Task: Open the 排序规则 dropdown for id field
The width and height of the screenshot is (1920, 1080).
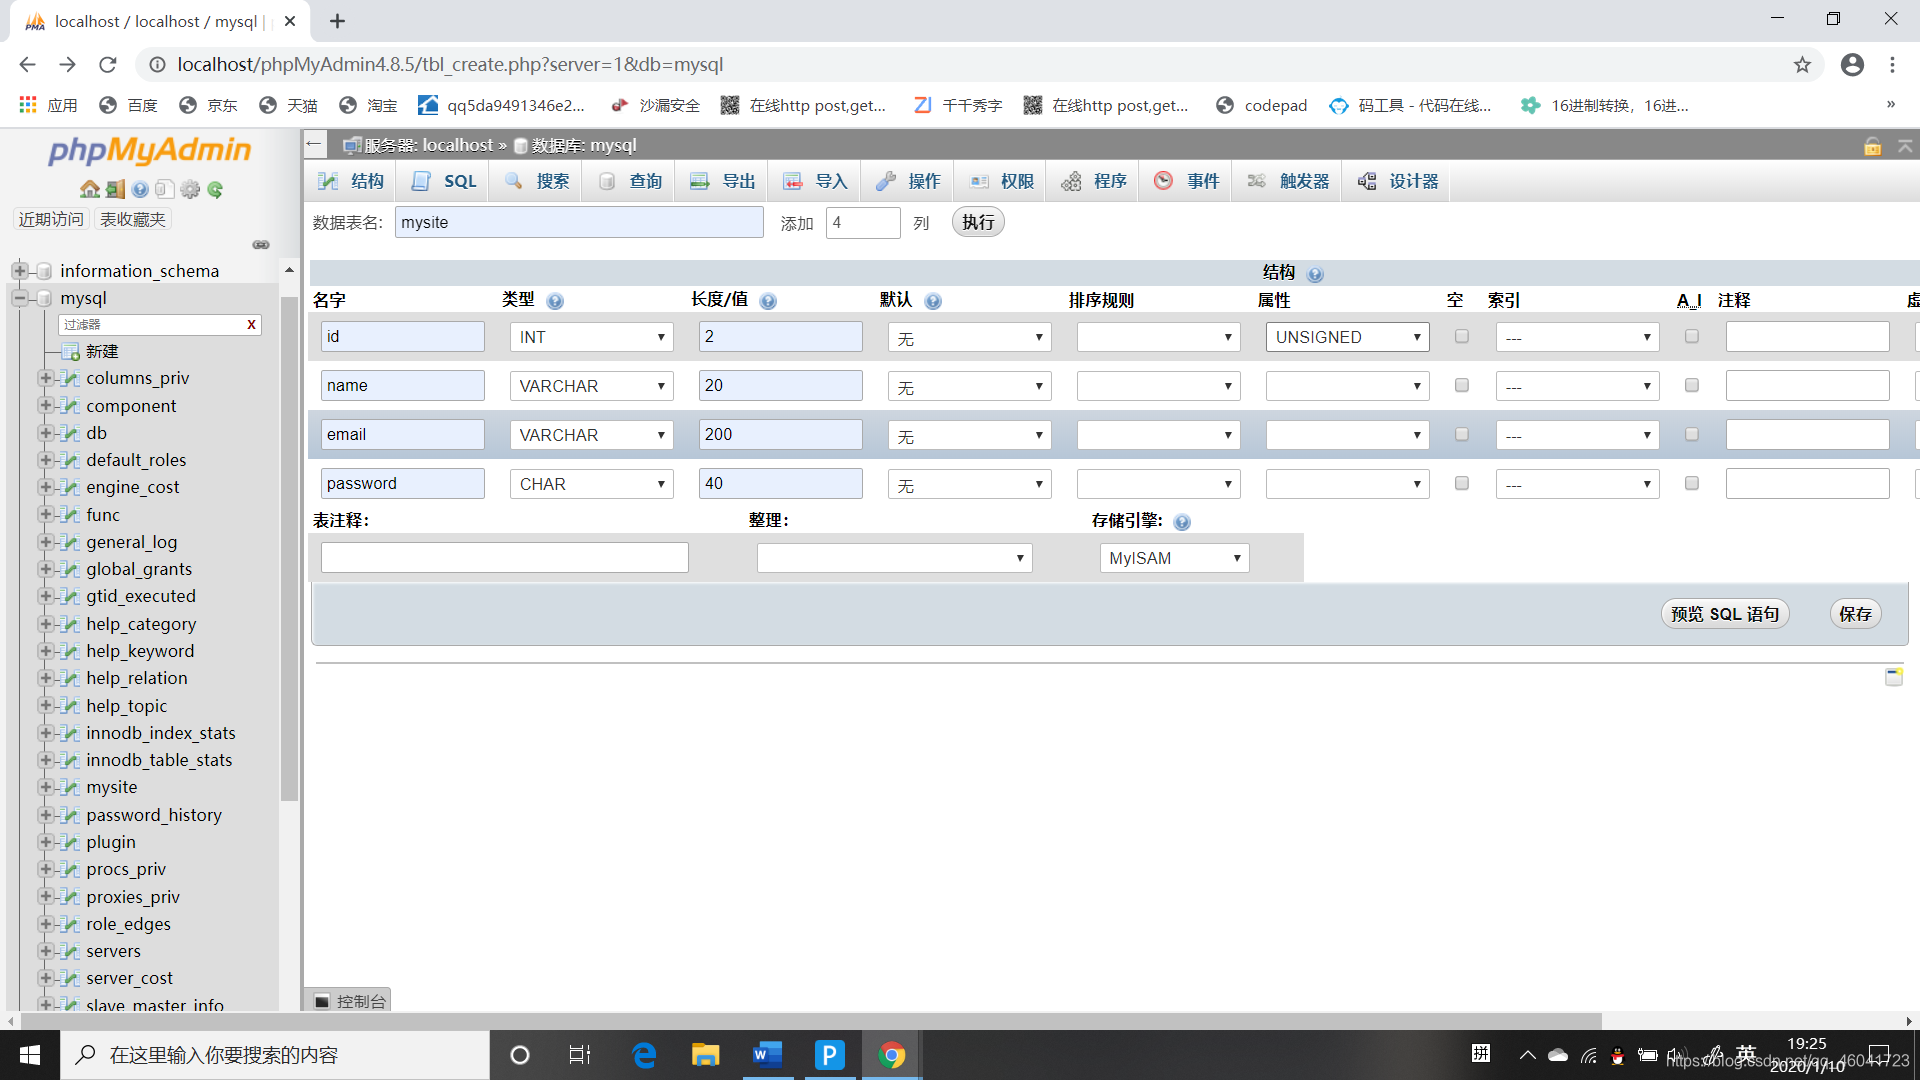Action: [1156, 336]
